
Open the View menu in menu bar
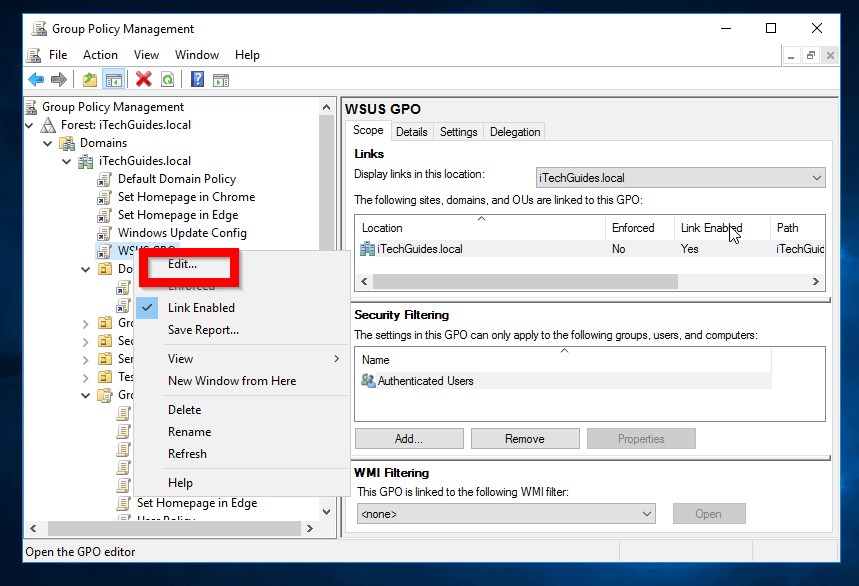pos(146,55)
